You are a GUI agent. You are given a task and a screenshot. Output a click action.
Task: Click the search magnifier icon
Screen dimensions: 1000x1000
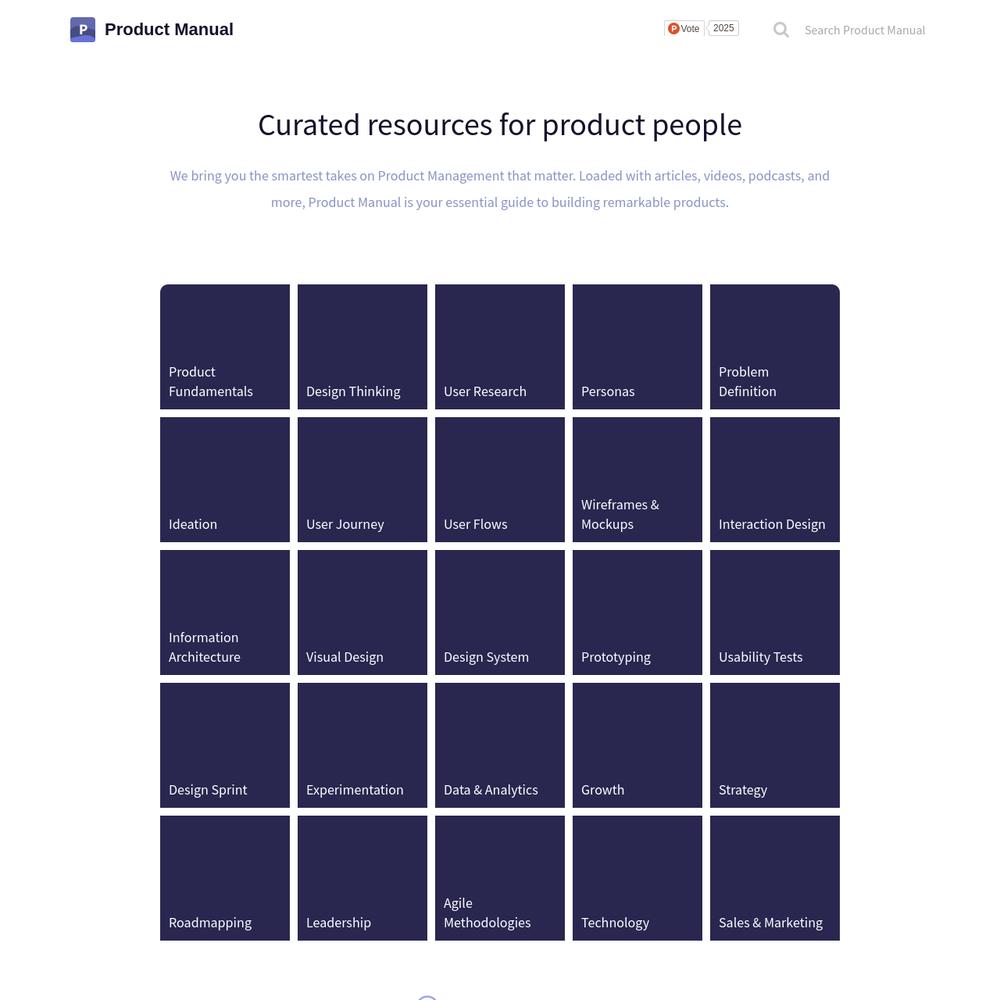(x=781, y=30)
